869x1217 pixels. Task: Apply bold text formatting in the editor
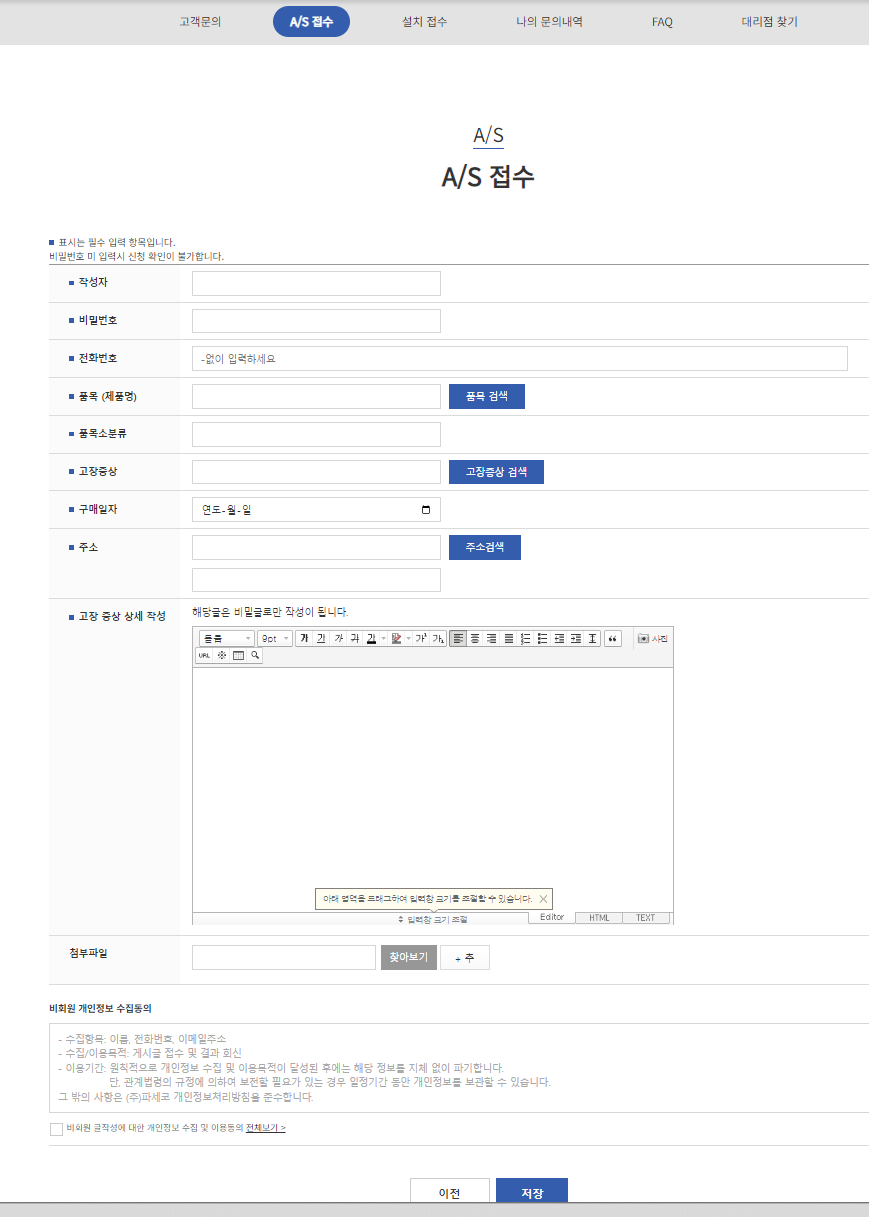click(305, 637)
